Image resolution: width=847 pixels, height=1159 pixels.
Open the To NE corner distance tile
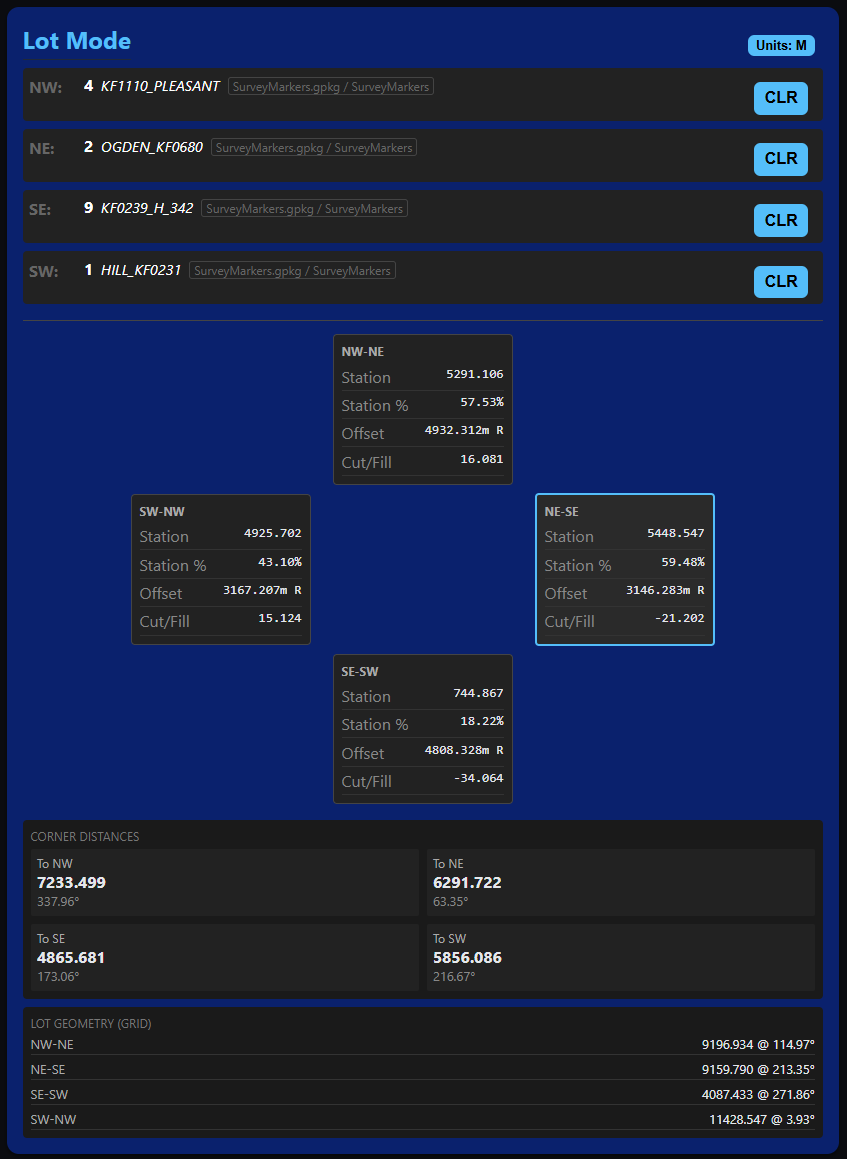click(x=620, y=883)
